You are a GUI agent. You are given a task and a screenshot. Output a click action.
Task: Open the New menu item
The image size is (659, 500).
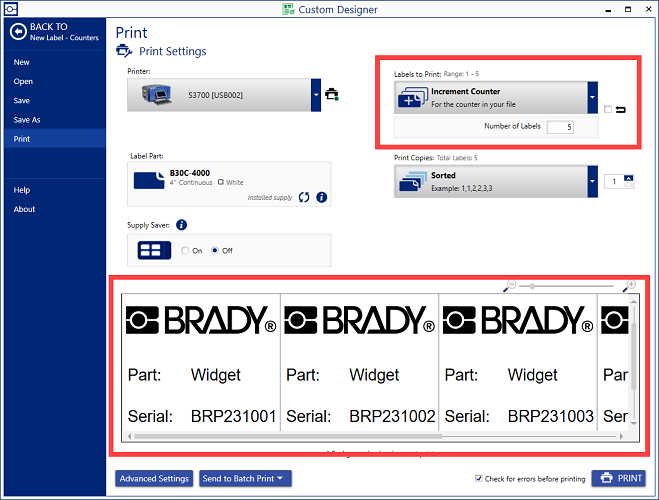(x=21, y=62)
